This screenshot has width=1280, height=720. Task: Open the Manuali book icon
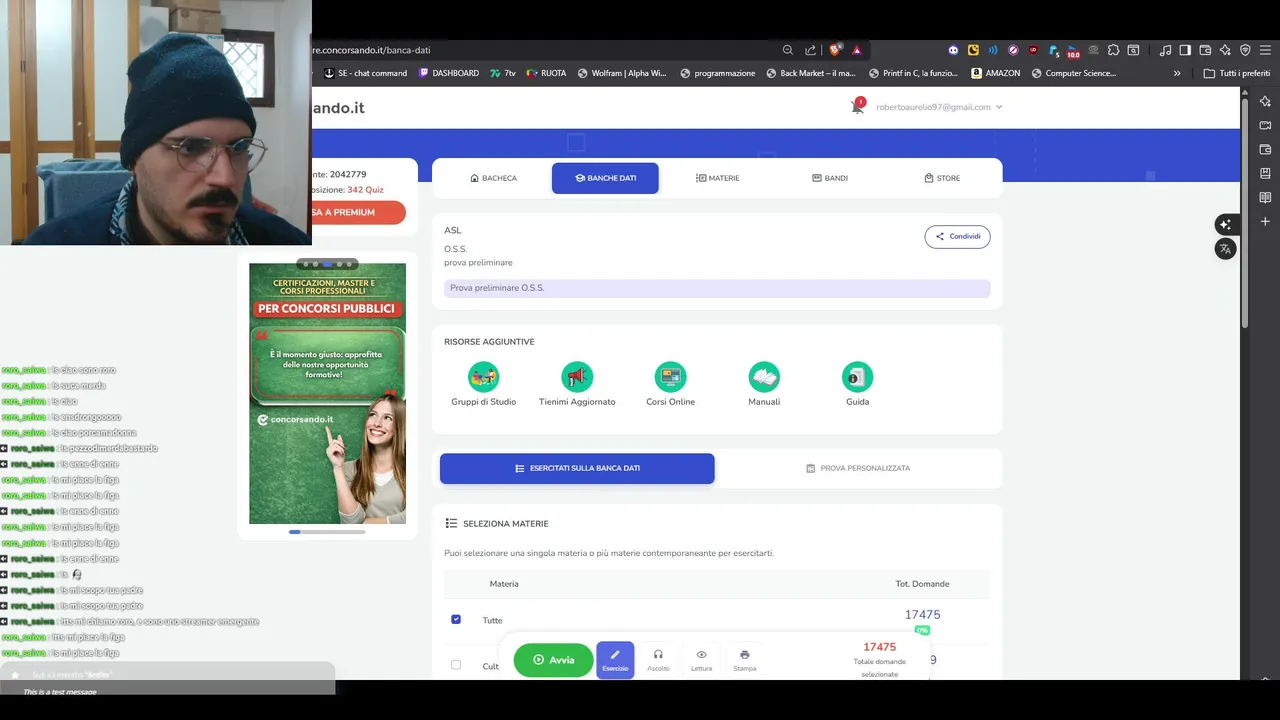click(x=764, y=377)
